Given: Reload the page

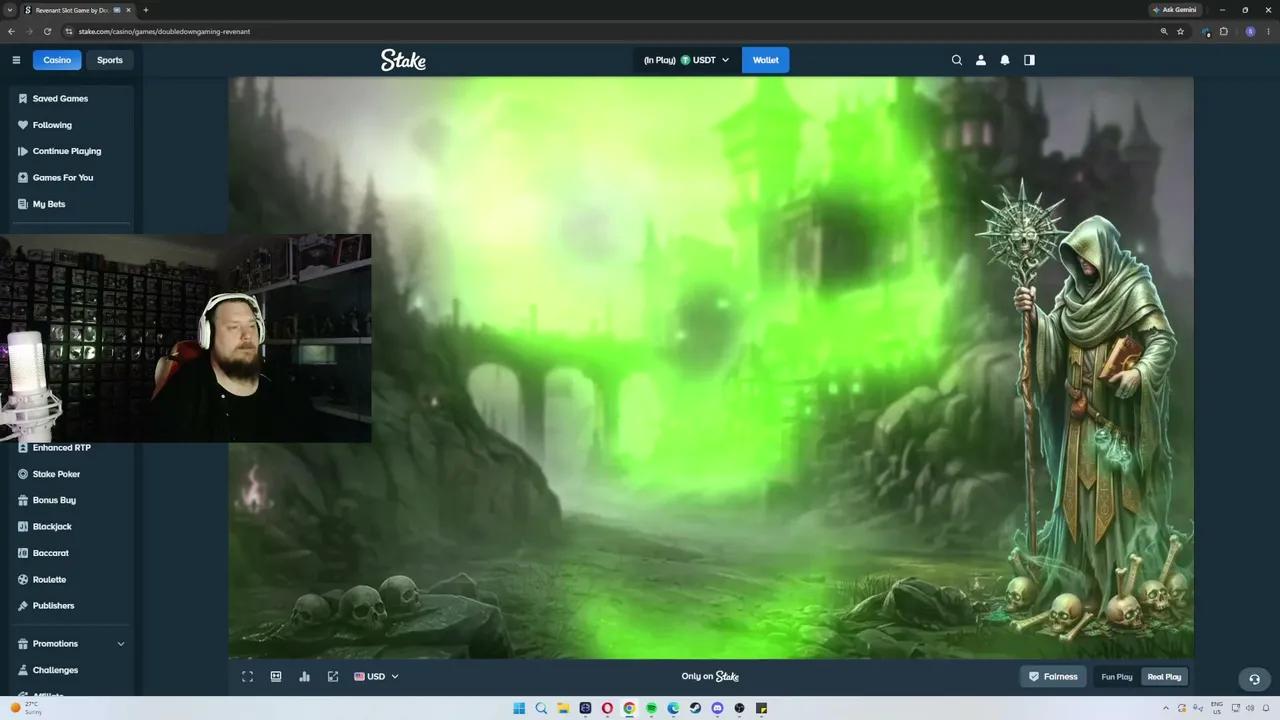Looking at the screenshot, I should [47, 31].
